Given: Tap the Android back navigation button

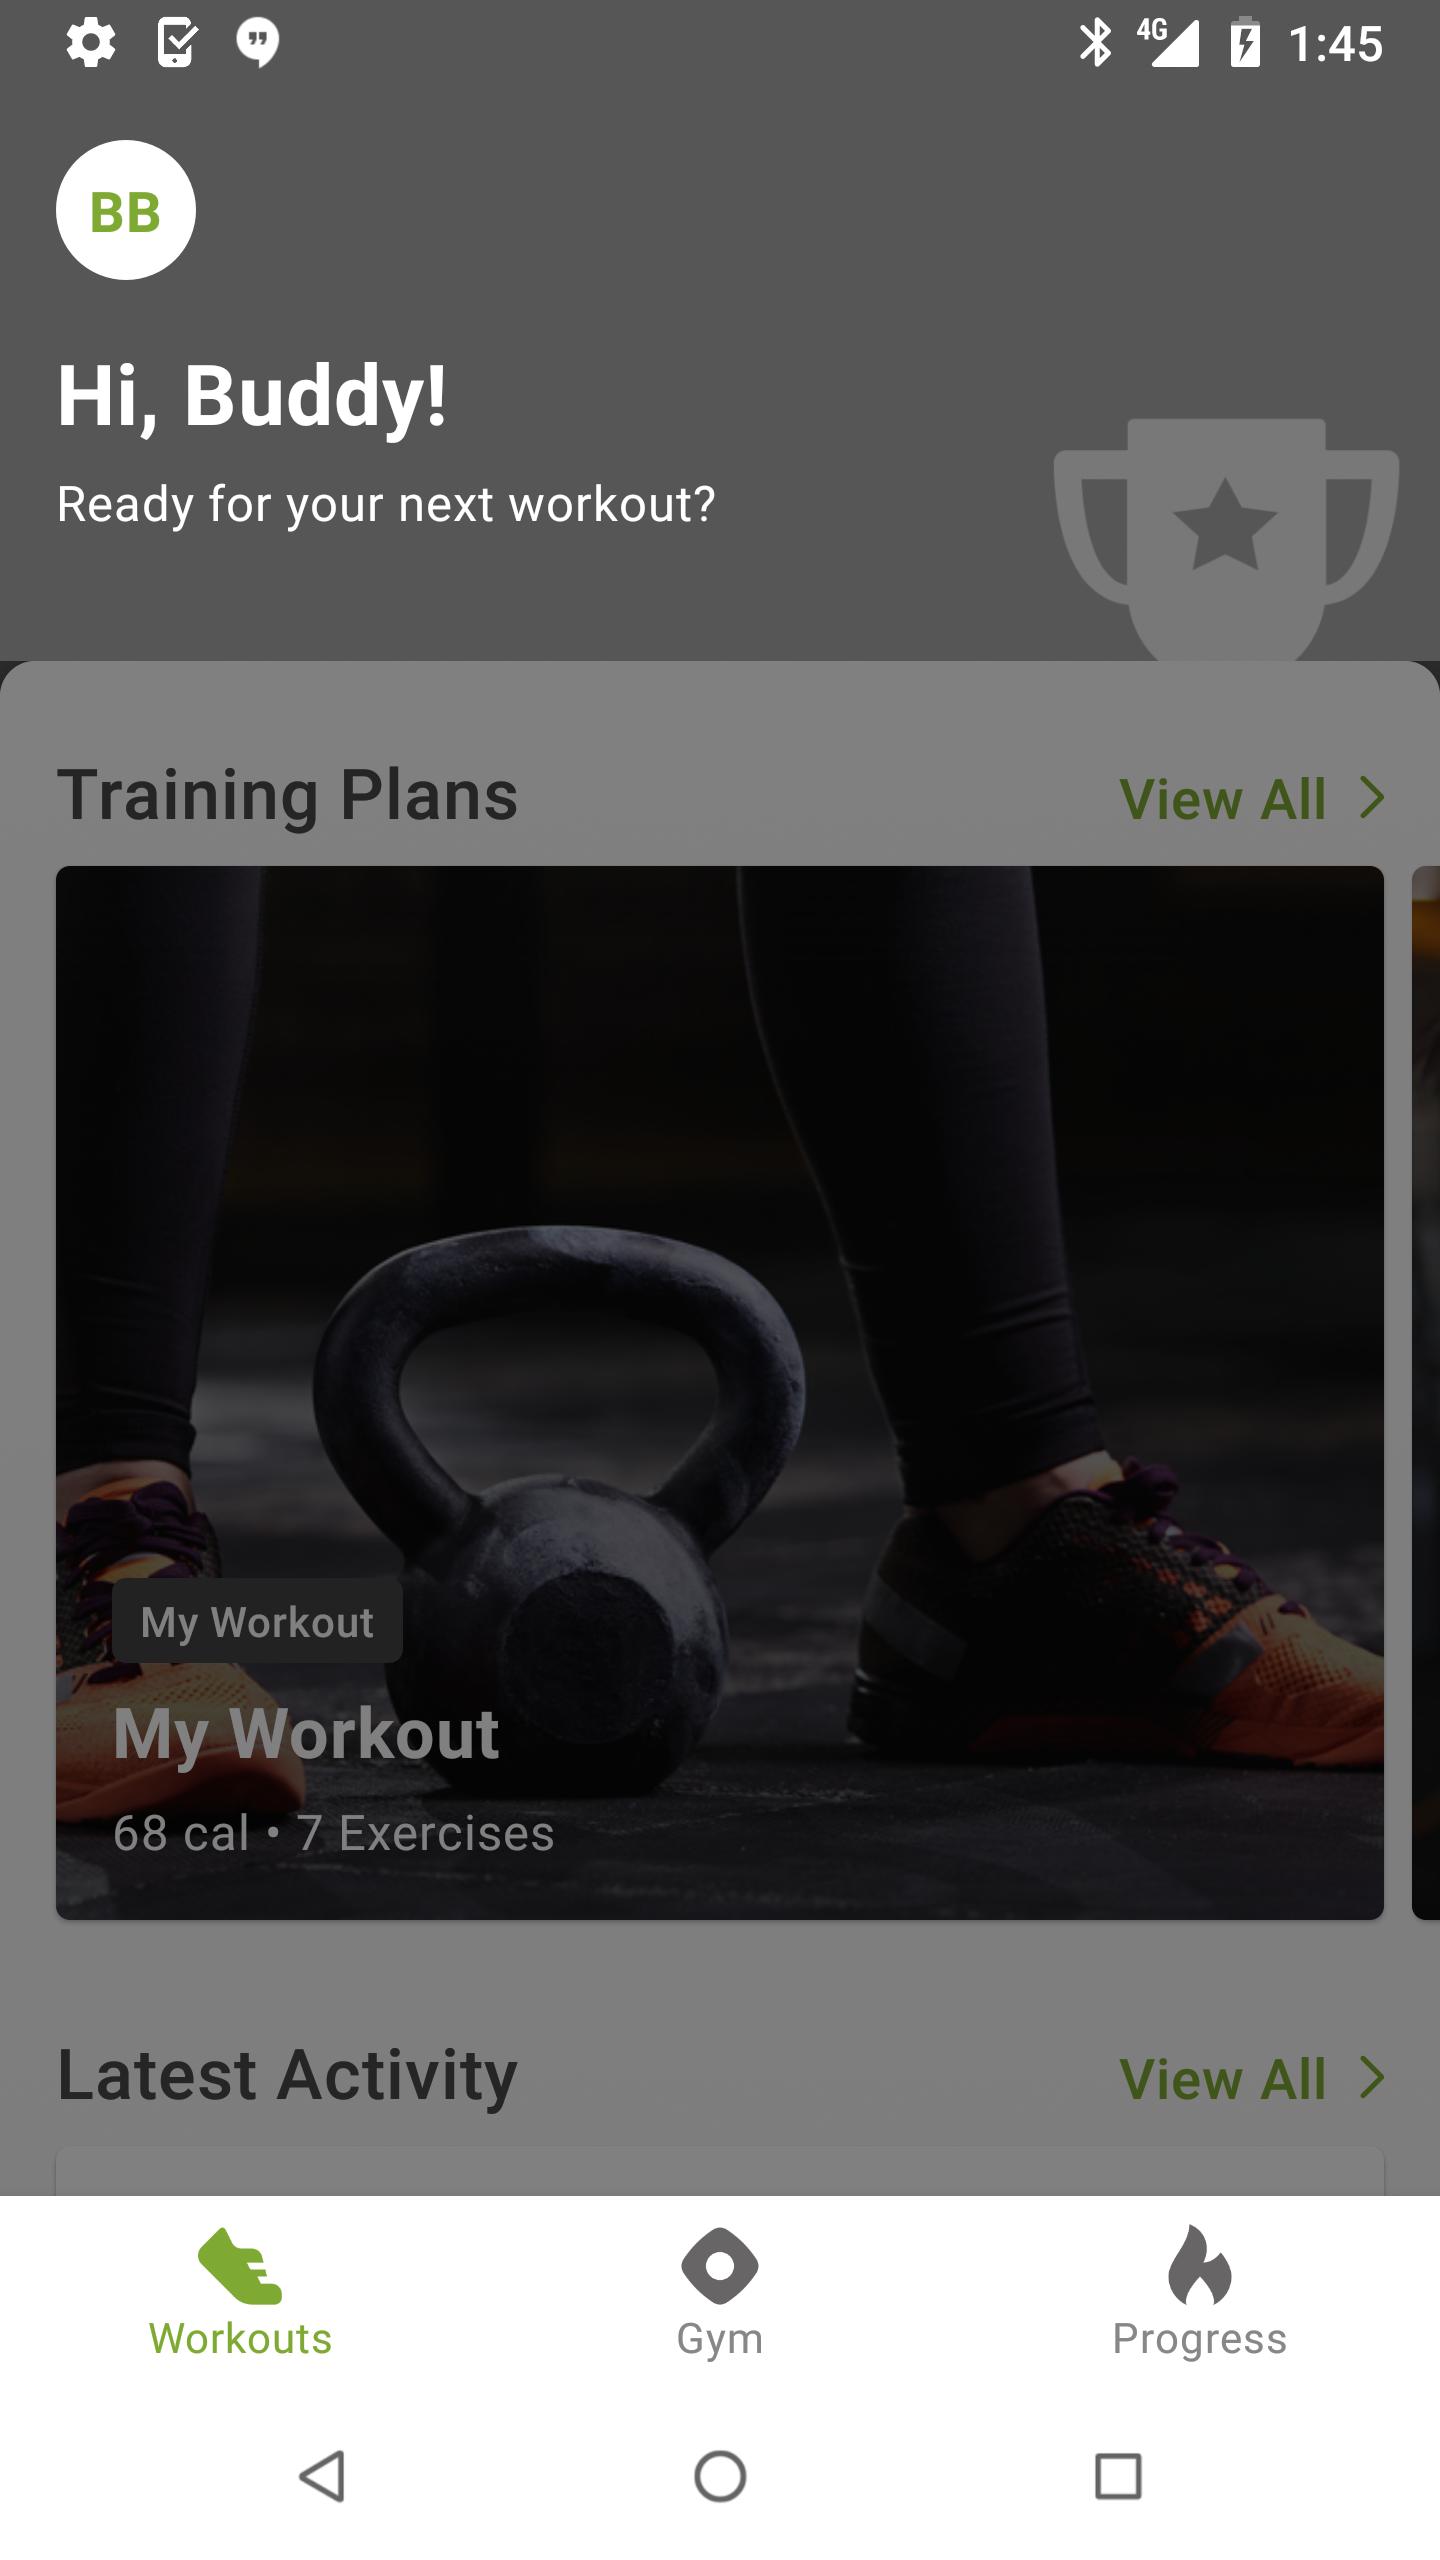Looking at the screenshot, I should 322,2476.
